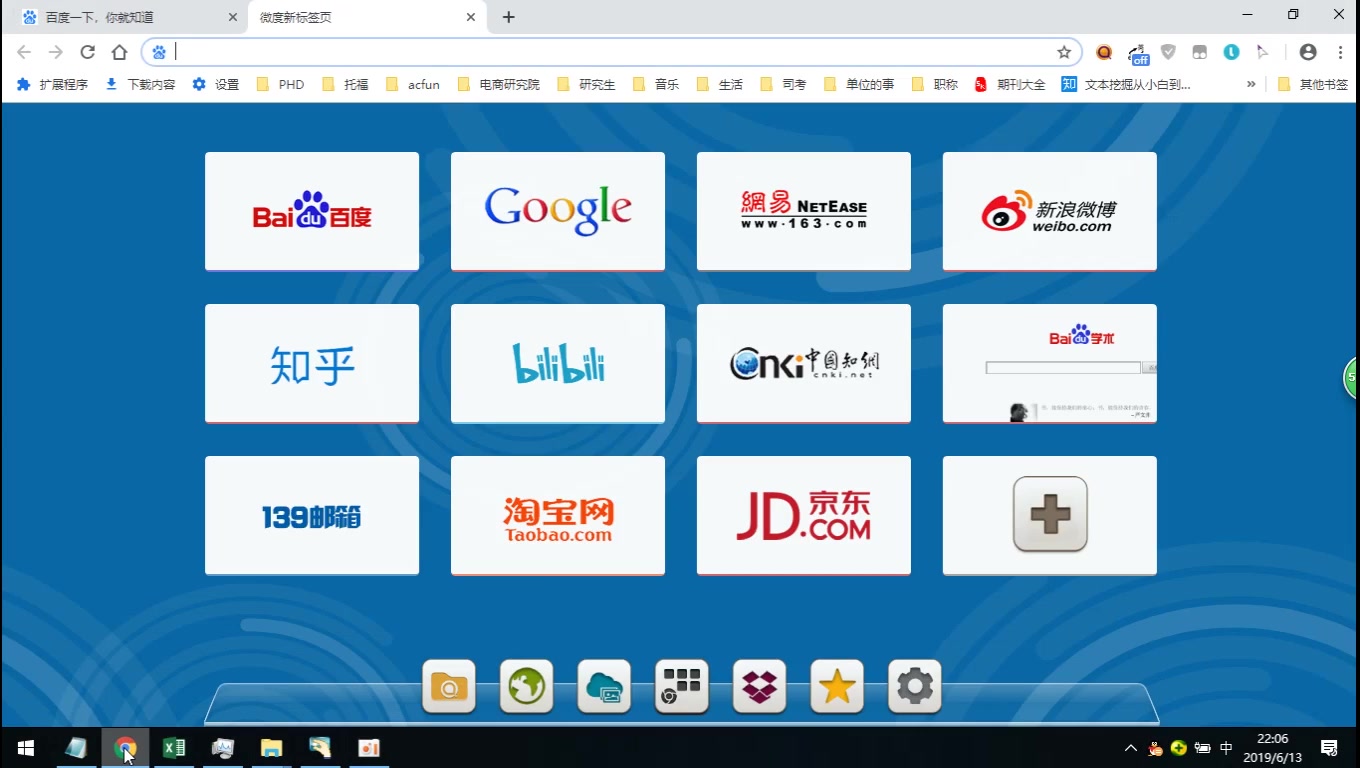The image size is (1360, 768).
Task: Open the 期刊大全 bookmark
Action: tap(1010, 84)
